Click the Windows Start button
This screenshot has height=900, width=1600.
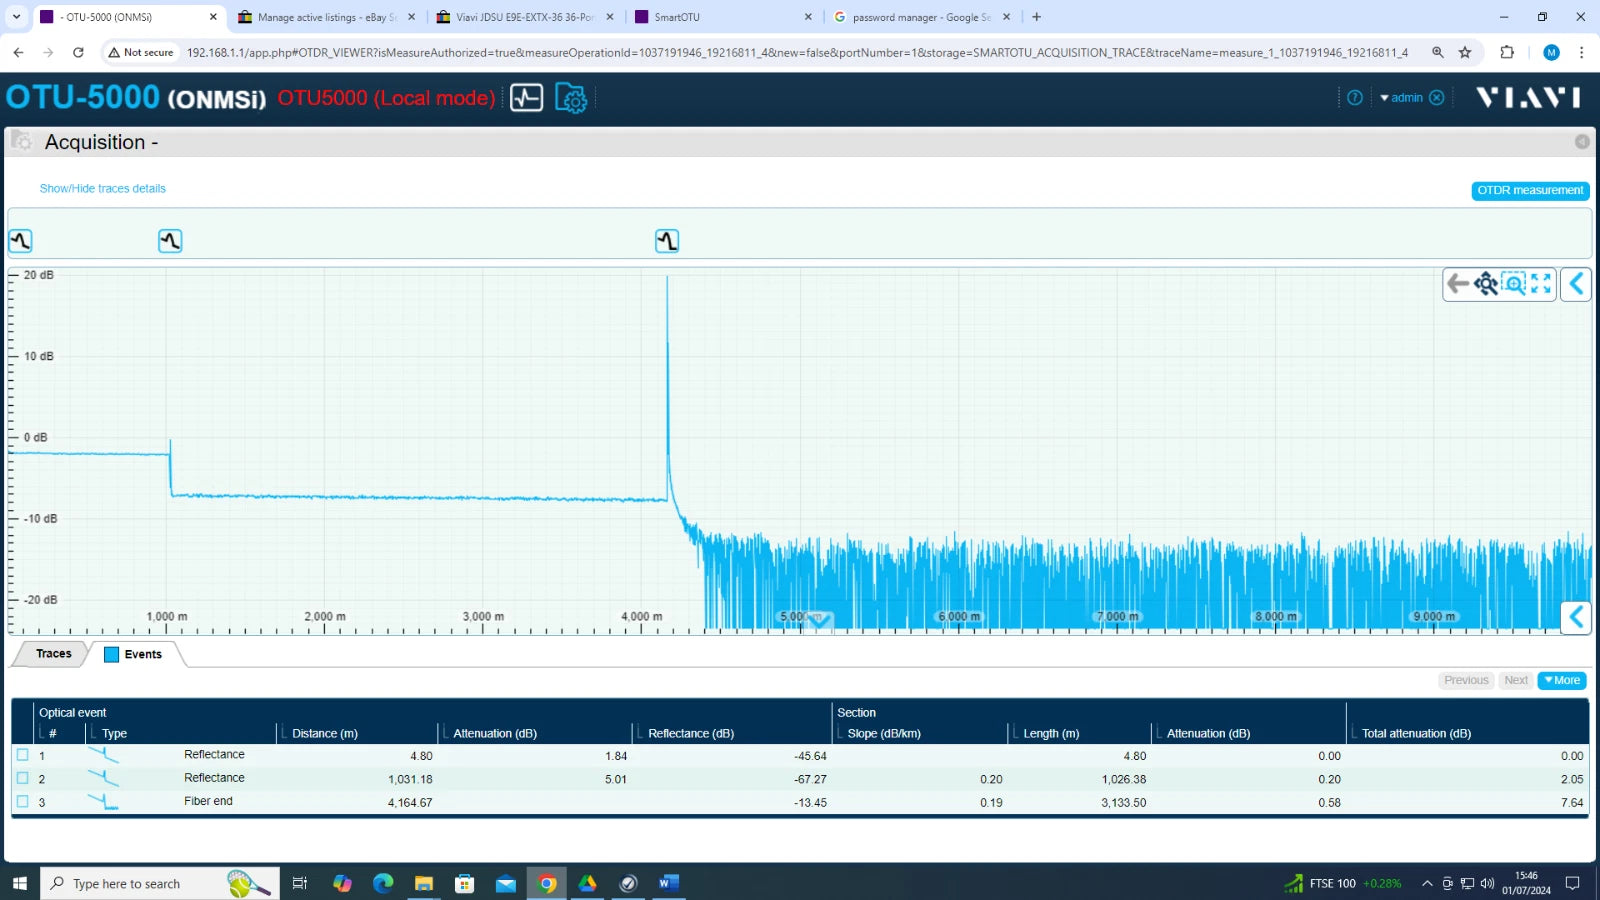click(x=19, y=883)
